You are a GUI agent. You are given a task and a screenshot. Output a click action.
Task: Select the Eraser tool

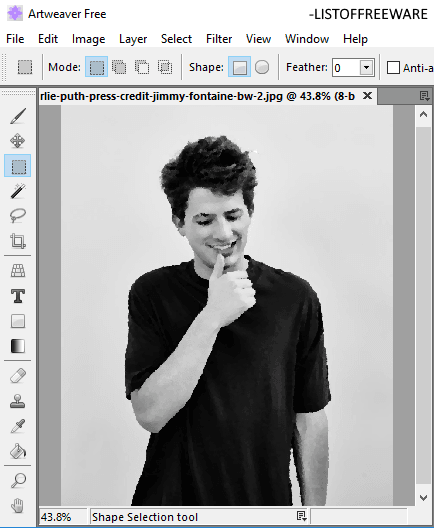pos(18,376)
